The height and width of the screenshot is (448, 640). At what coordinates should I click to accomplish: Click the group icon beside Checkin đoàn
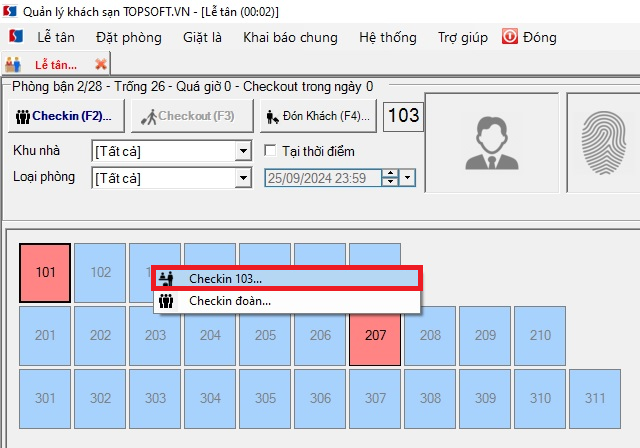coord(166,301)
